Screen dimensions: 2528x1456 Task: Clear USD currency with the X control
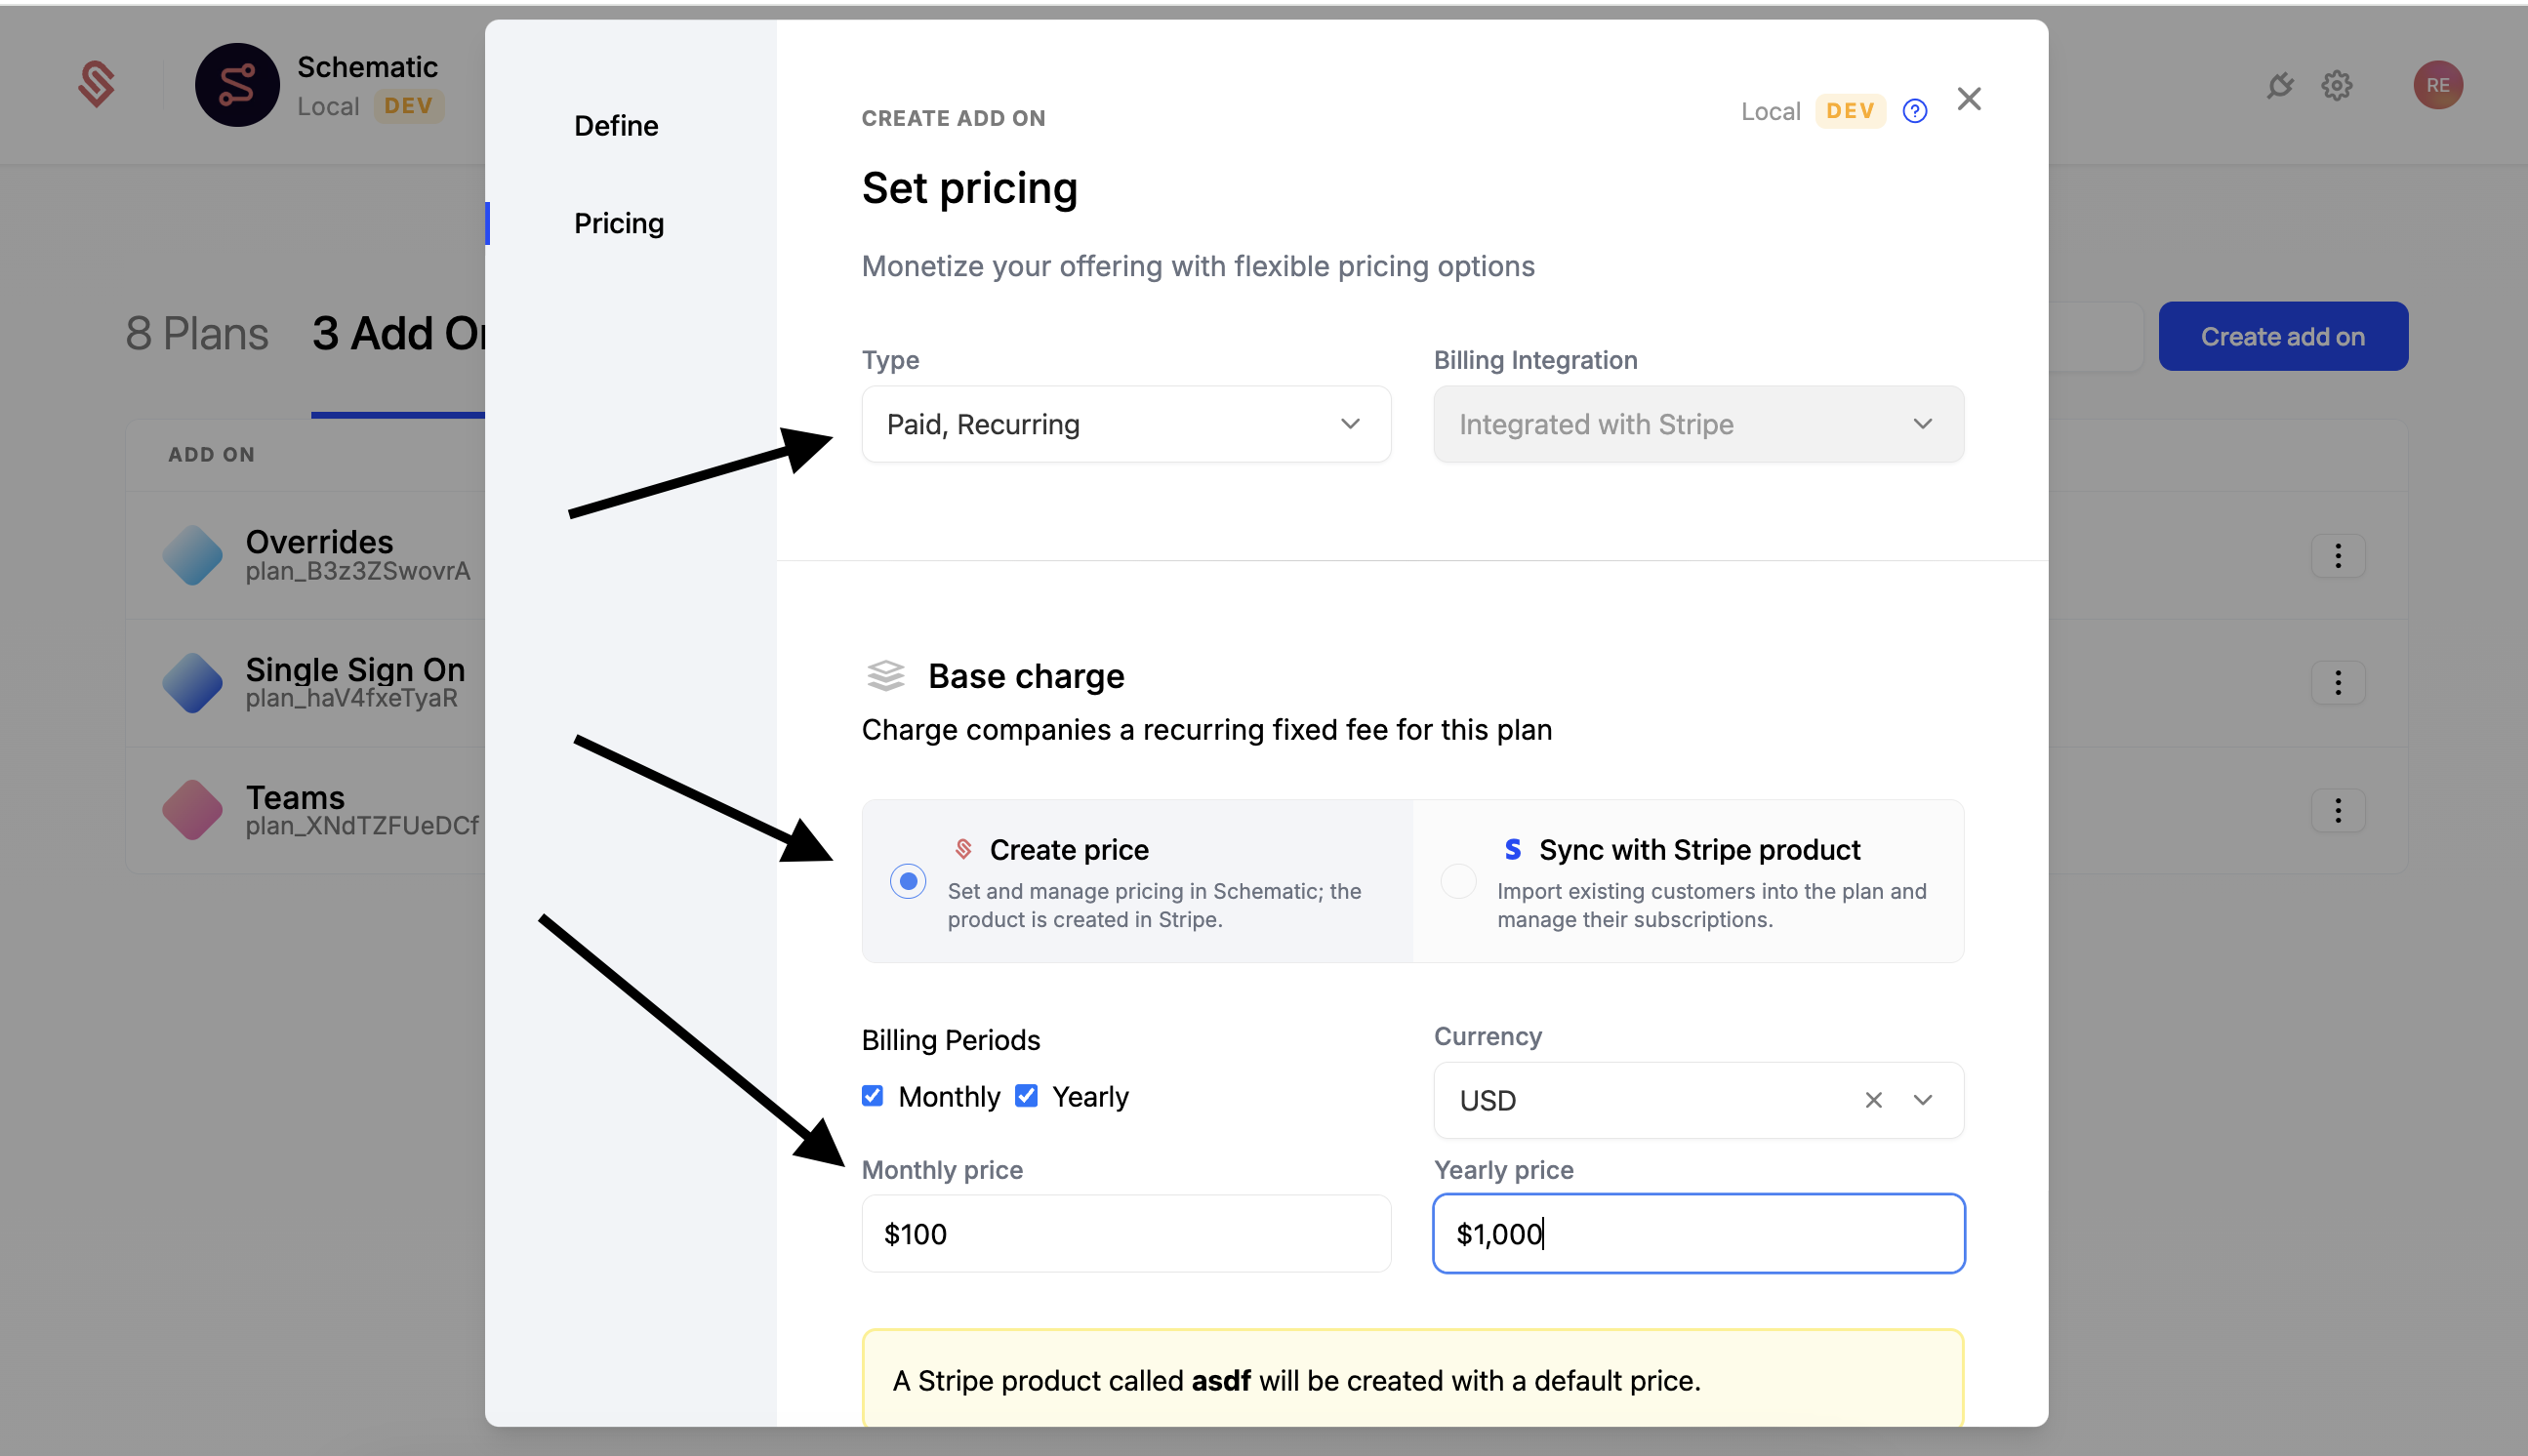[x=1873, y=1100]
